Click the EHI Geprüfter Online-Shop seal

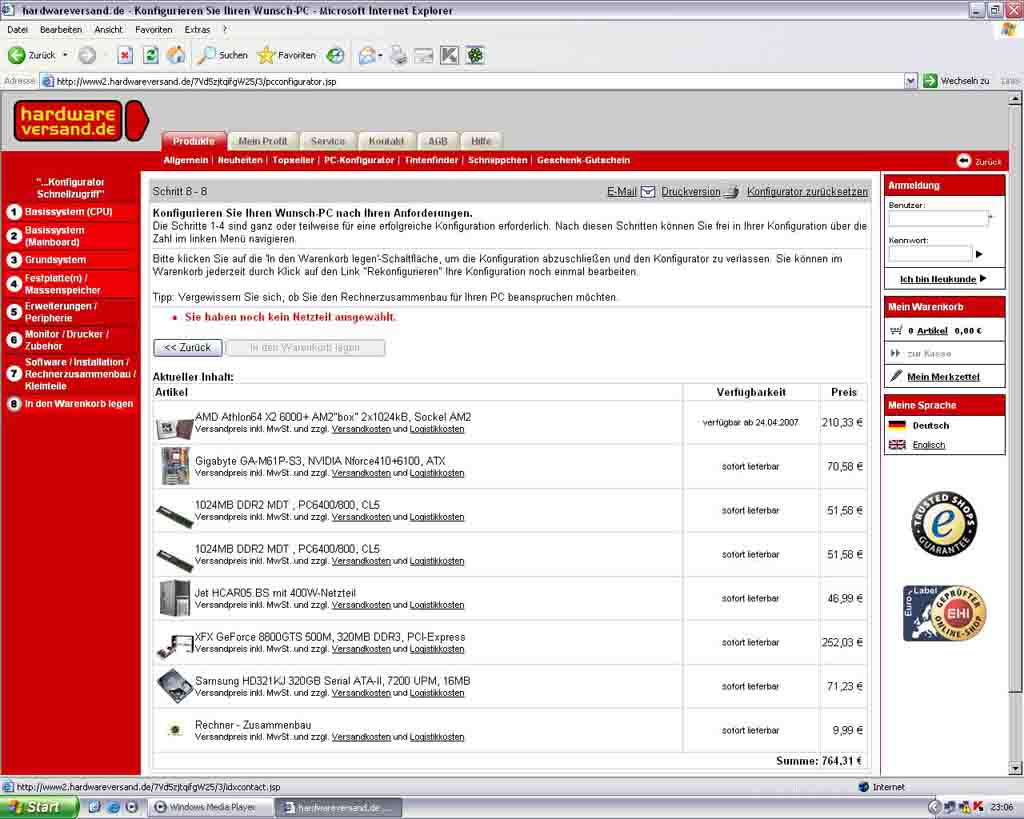[x=944, y=613]
